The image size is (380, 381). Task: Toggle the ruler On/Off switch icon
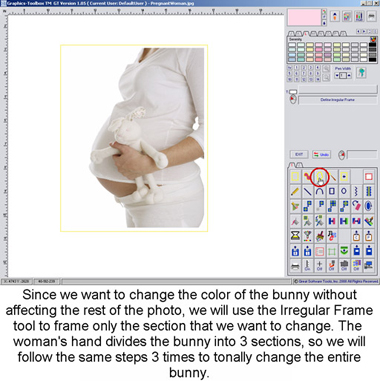(307, 266)
